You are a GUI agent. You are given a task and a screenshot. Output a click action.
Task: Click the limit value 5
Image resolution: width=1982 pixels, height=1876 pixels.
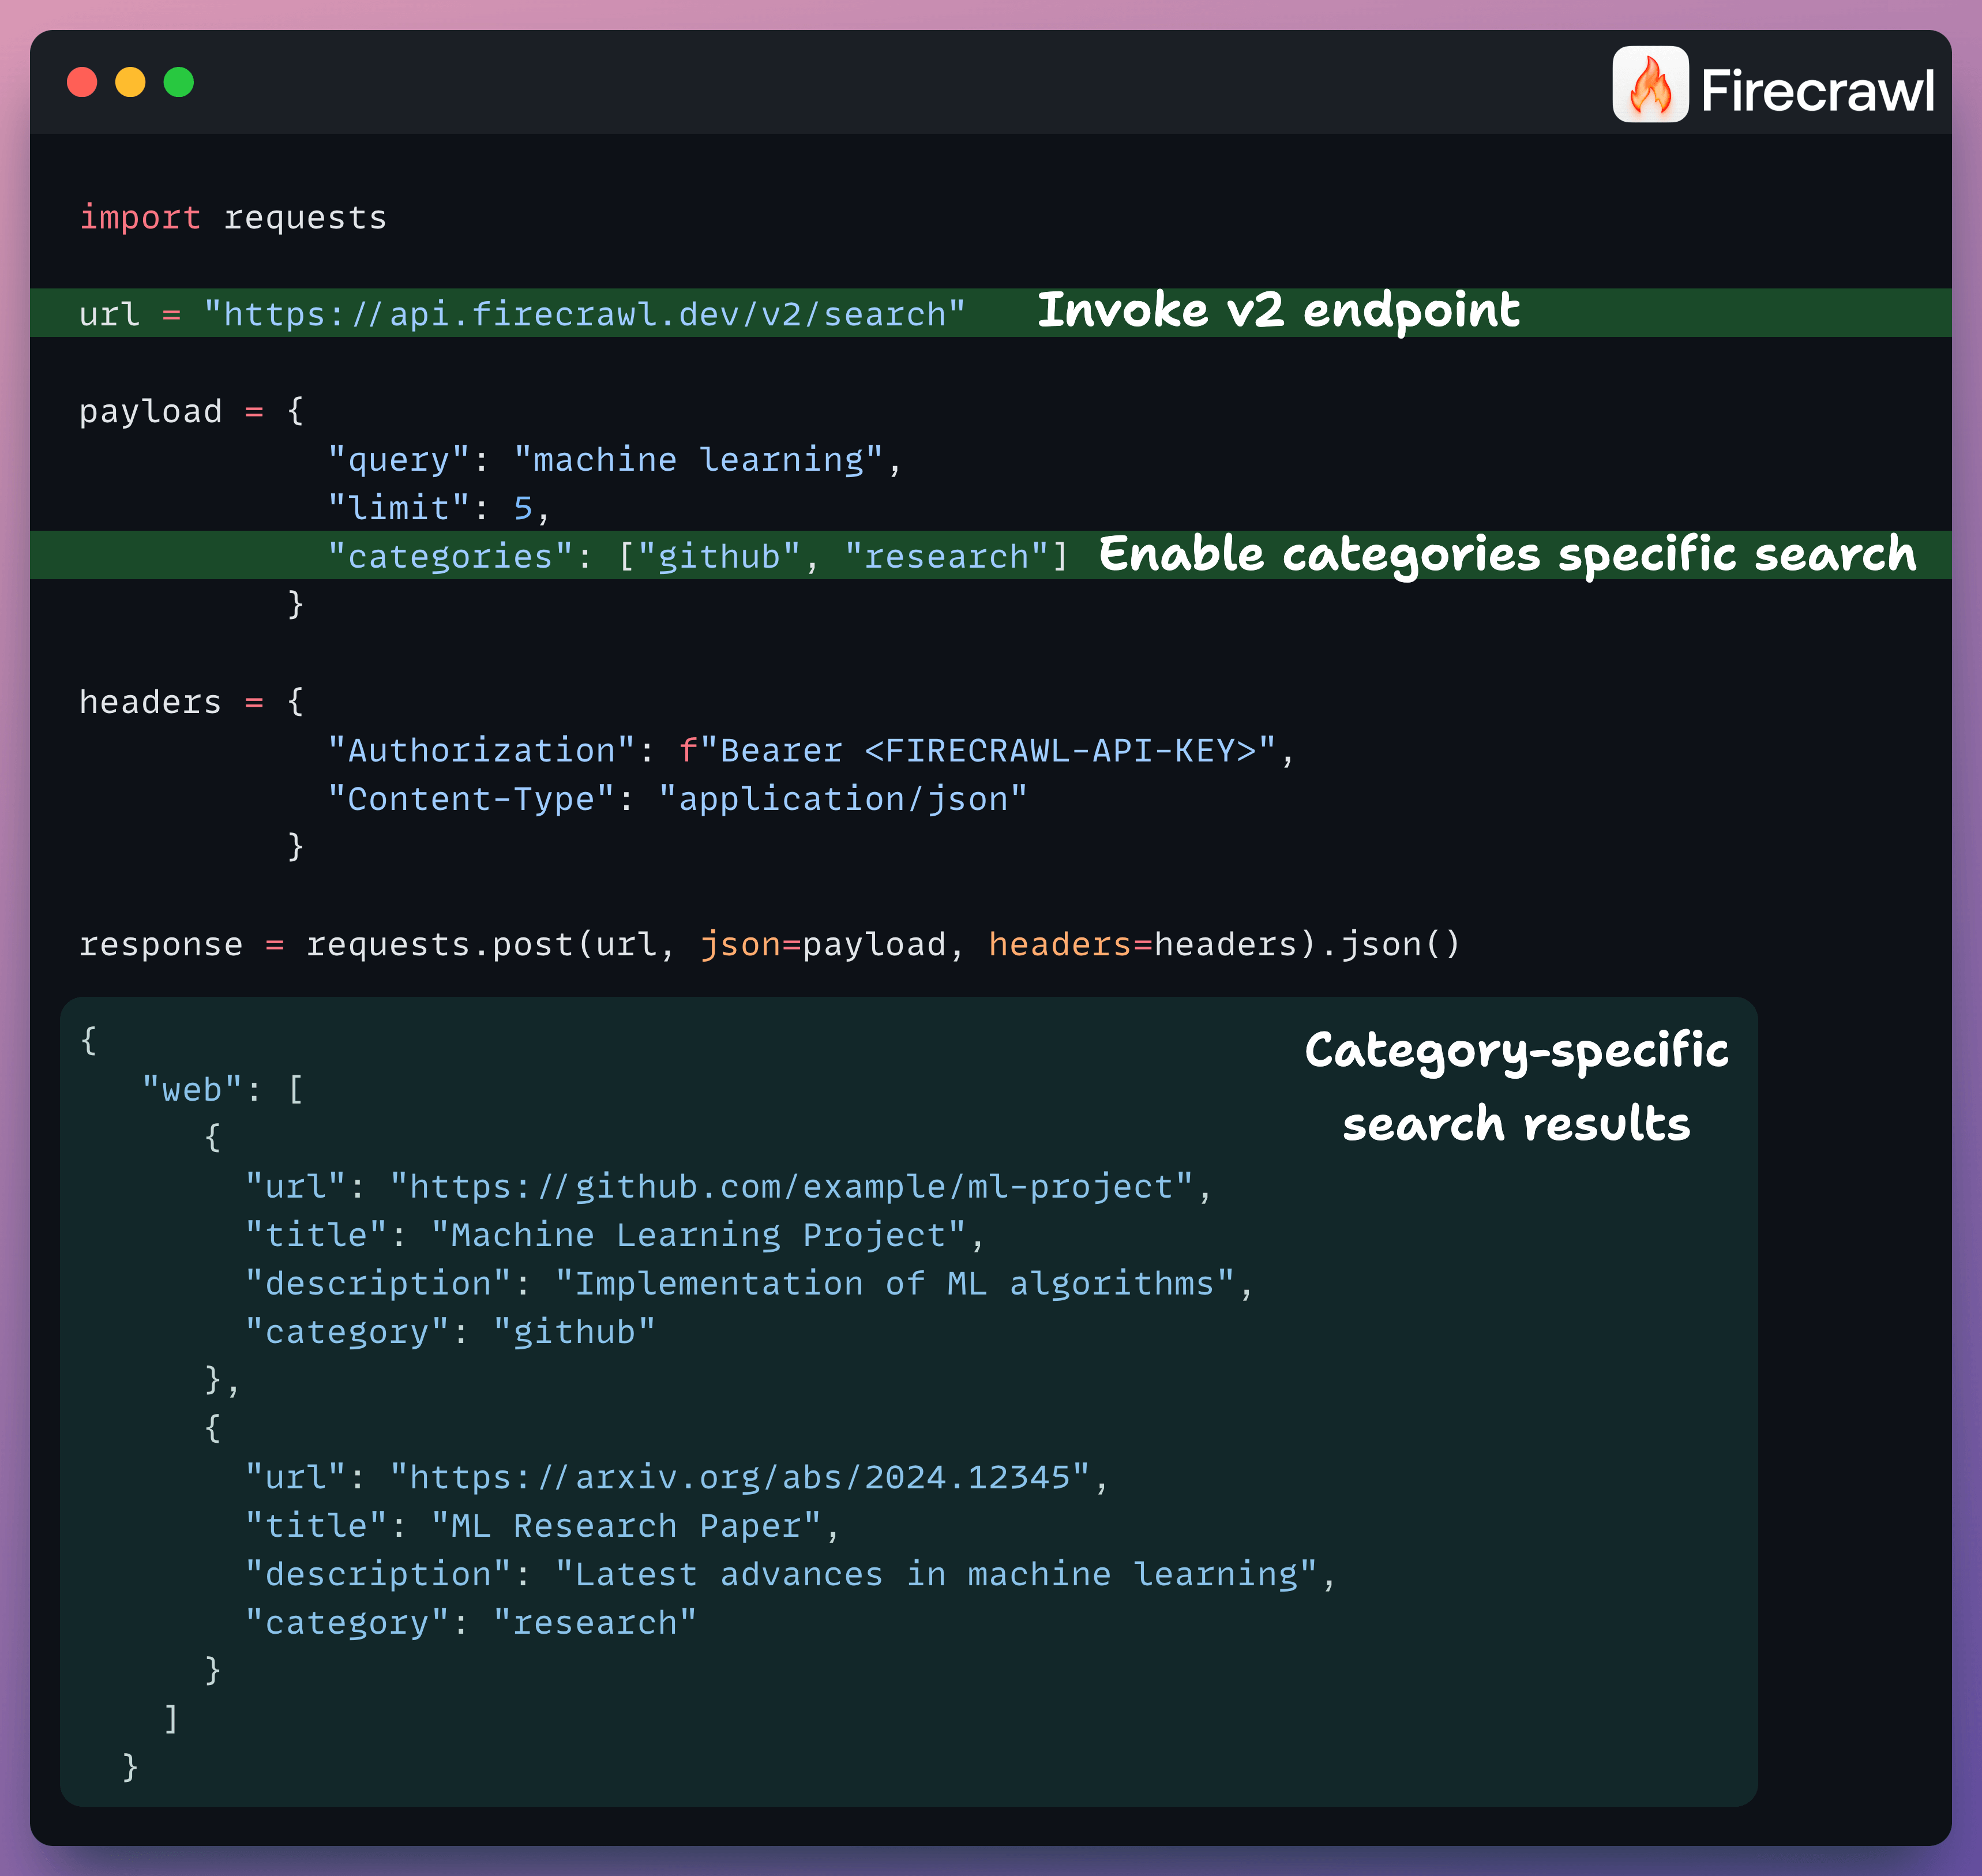pos(523,508)
